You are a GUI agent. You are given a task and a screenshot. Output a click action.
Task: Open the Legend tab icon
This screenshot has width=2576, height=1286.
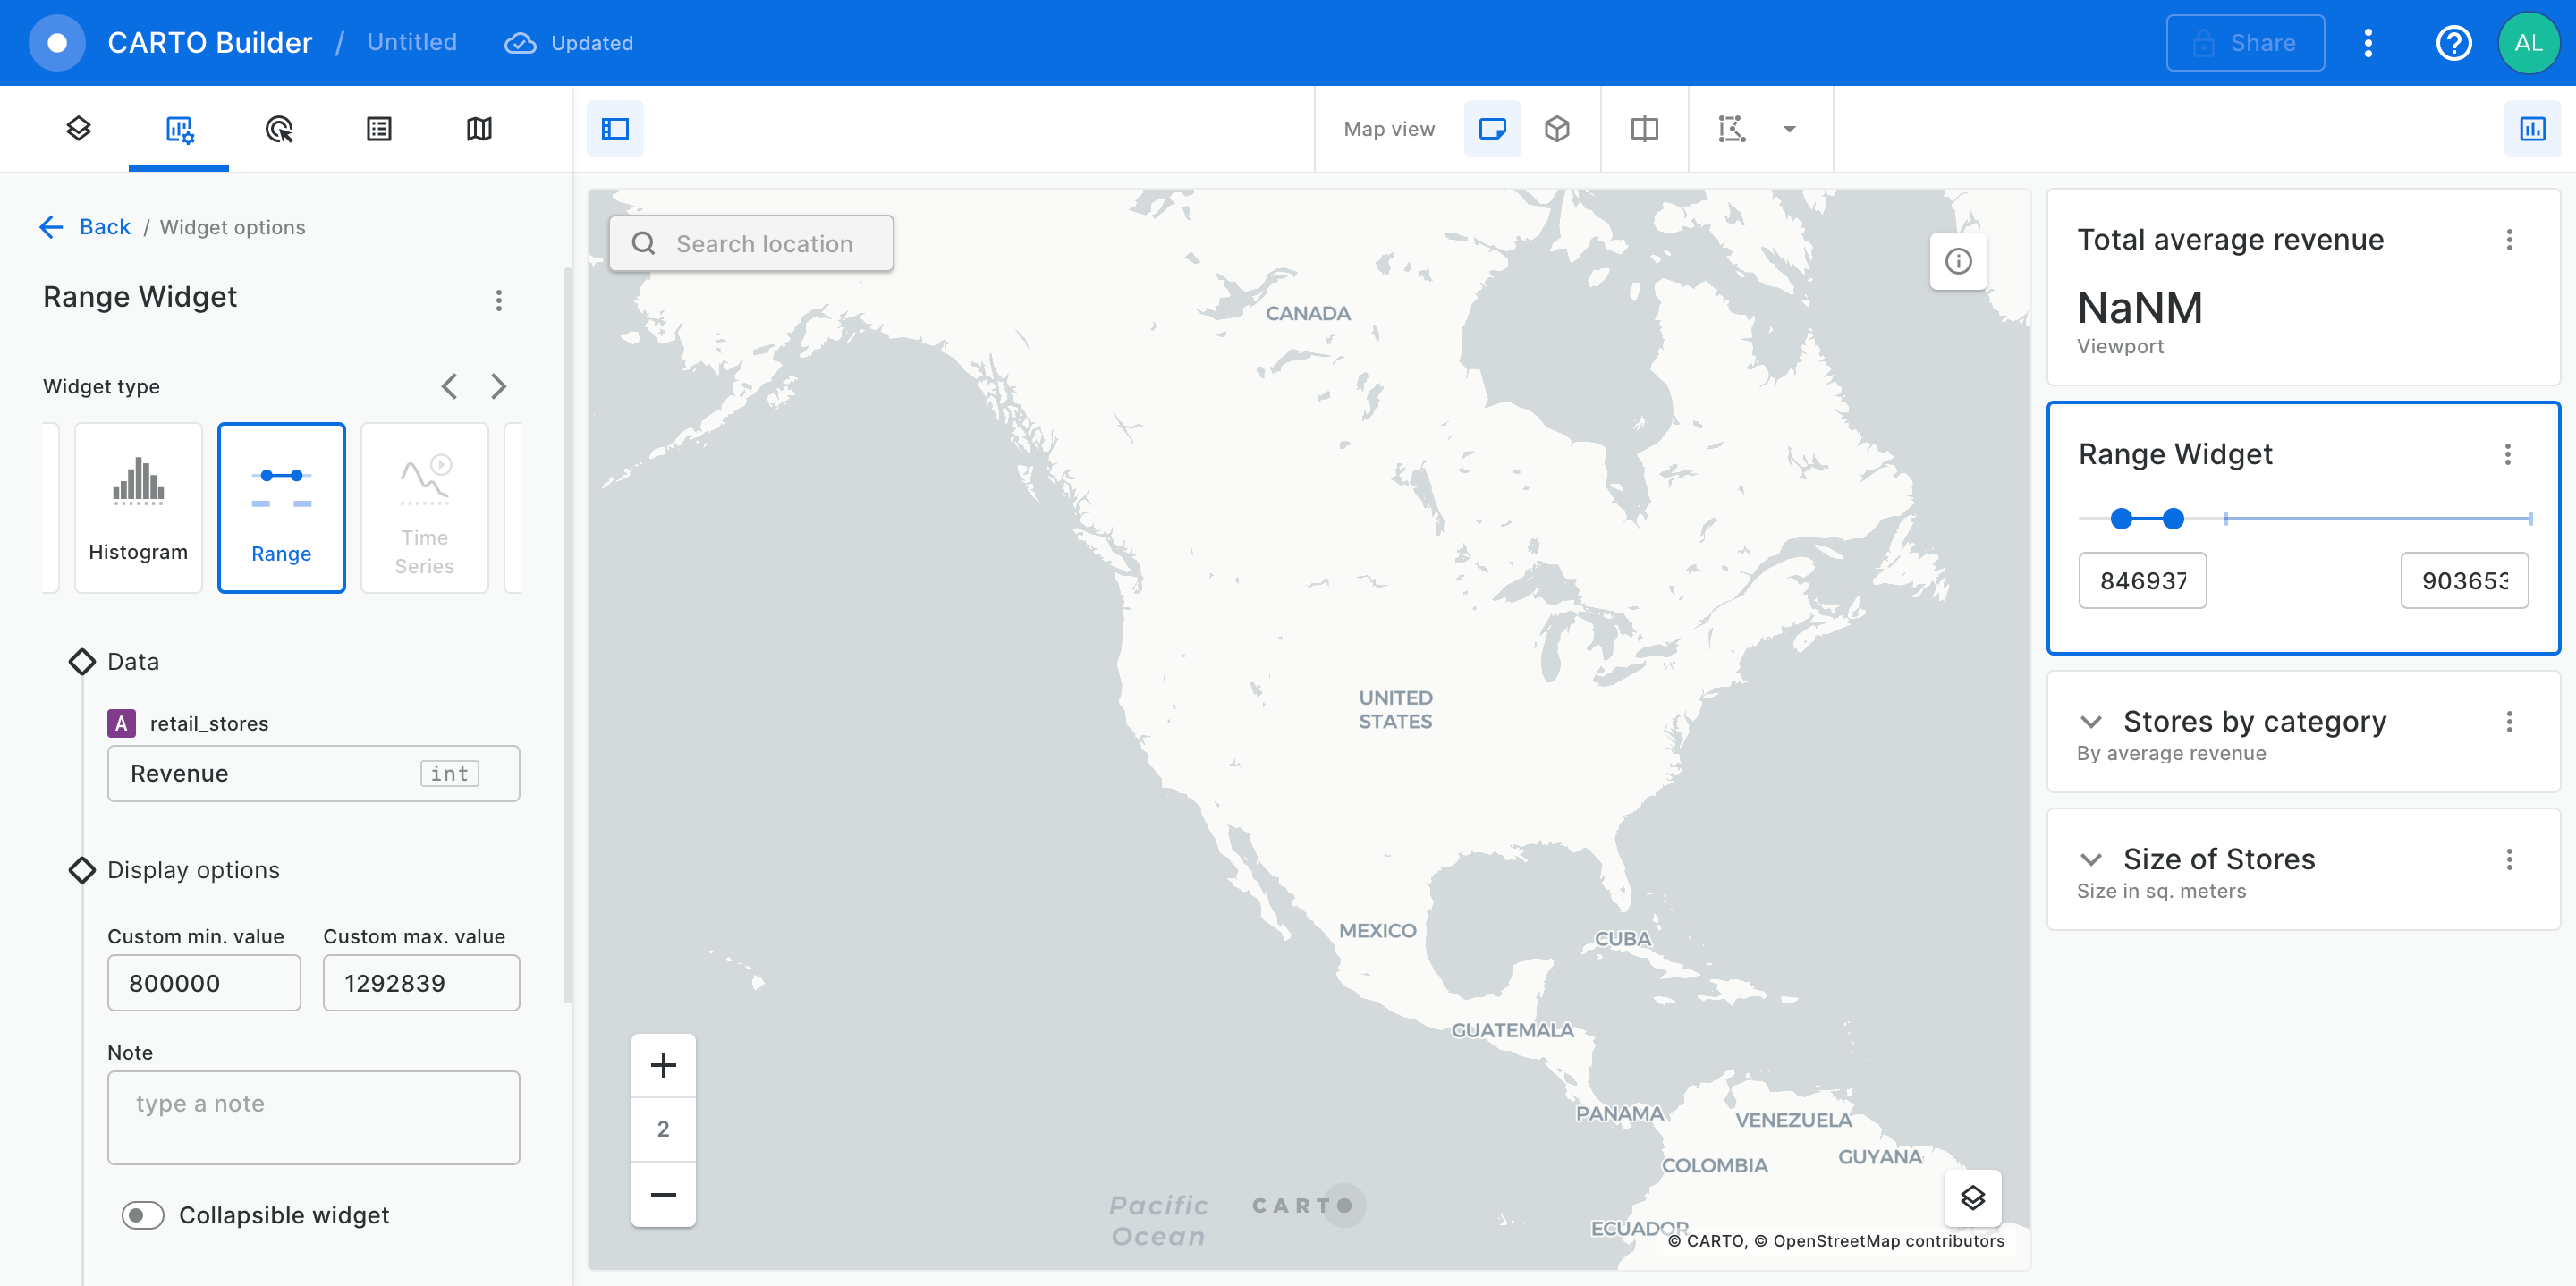[379, 129]
